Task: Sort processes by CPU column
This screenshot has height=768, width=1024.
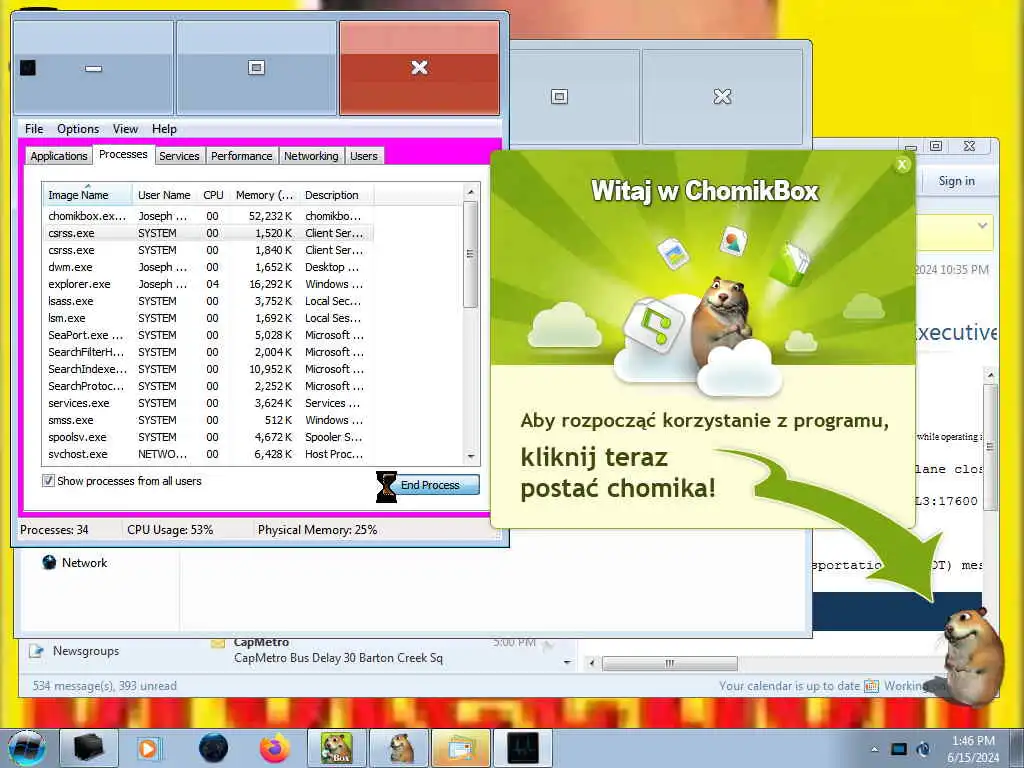Action: click(213, 195)
